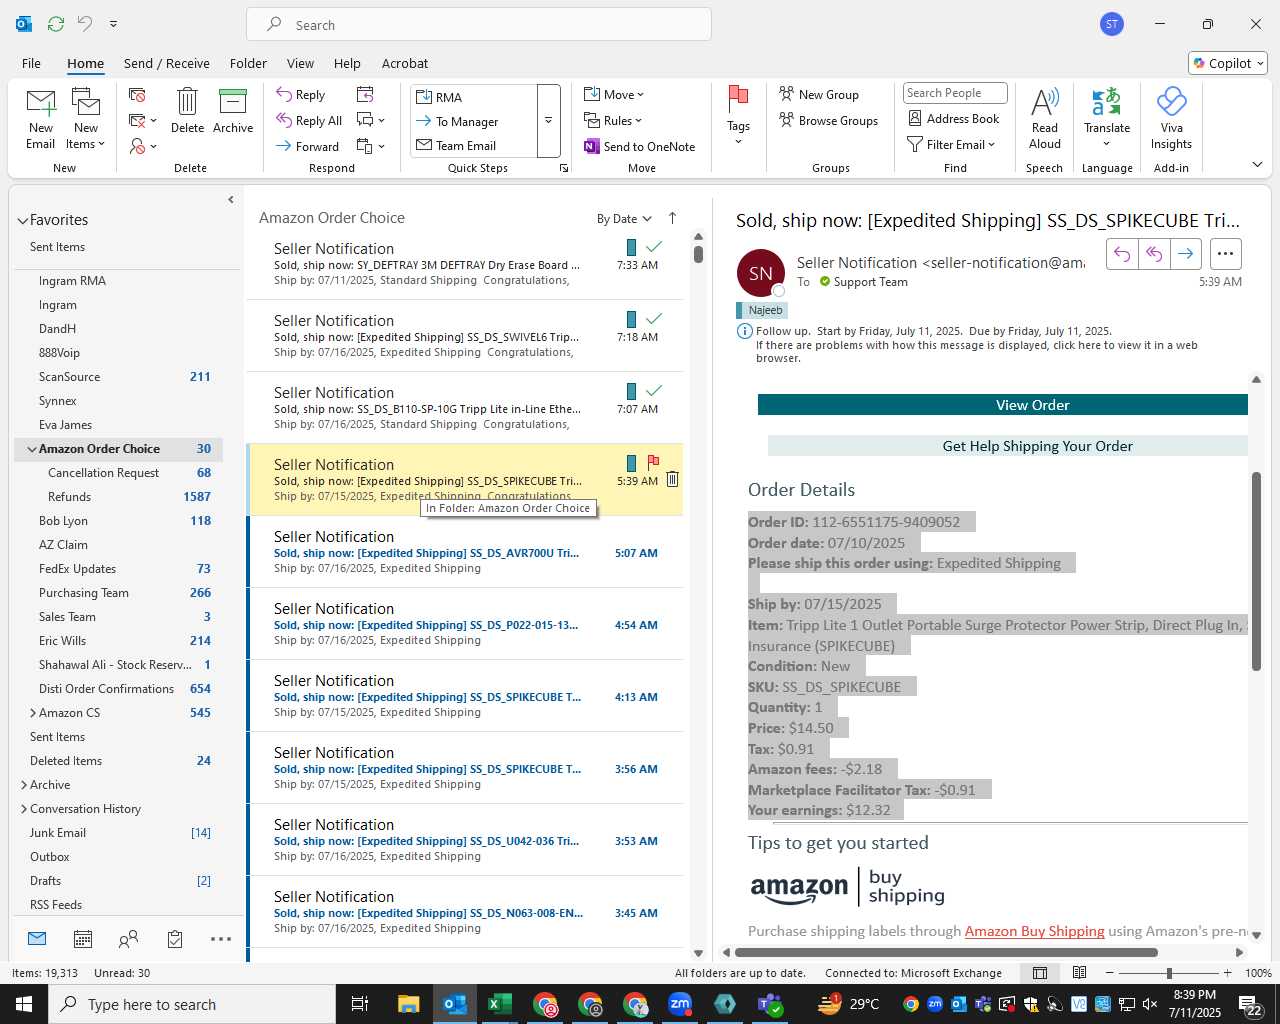Toggle the checkmark on 7:18 AM message
This screenshot has width=1280, height=1024.
(x=654, y=318)
